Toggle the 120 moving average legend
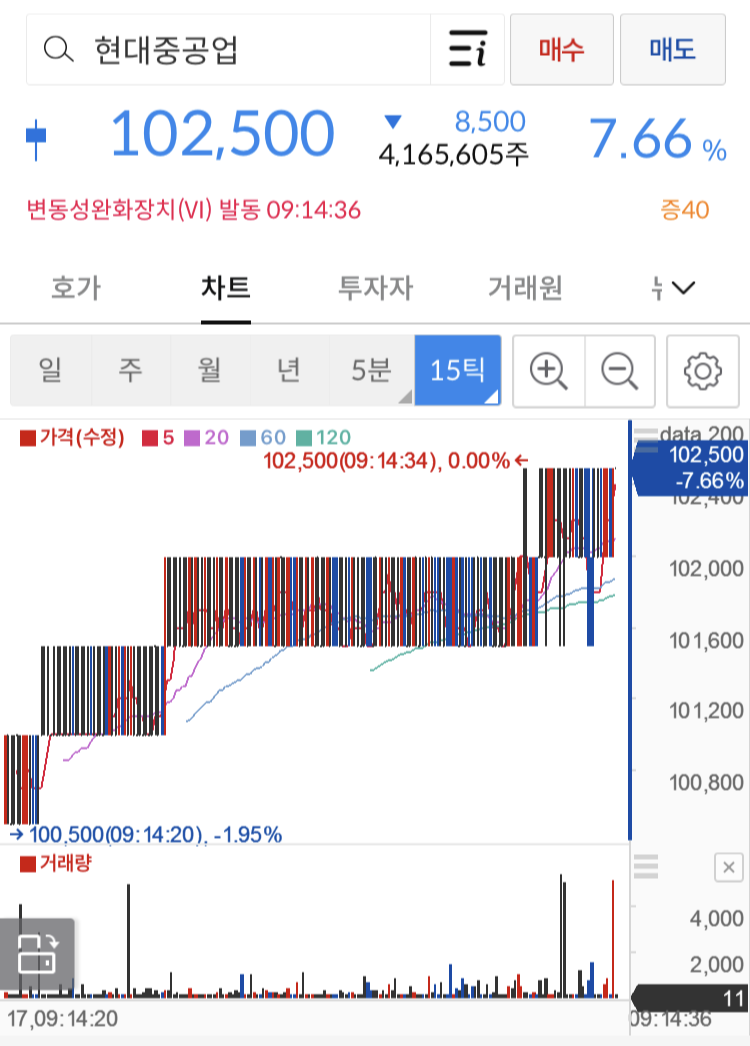 point(323,438)
